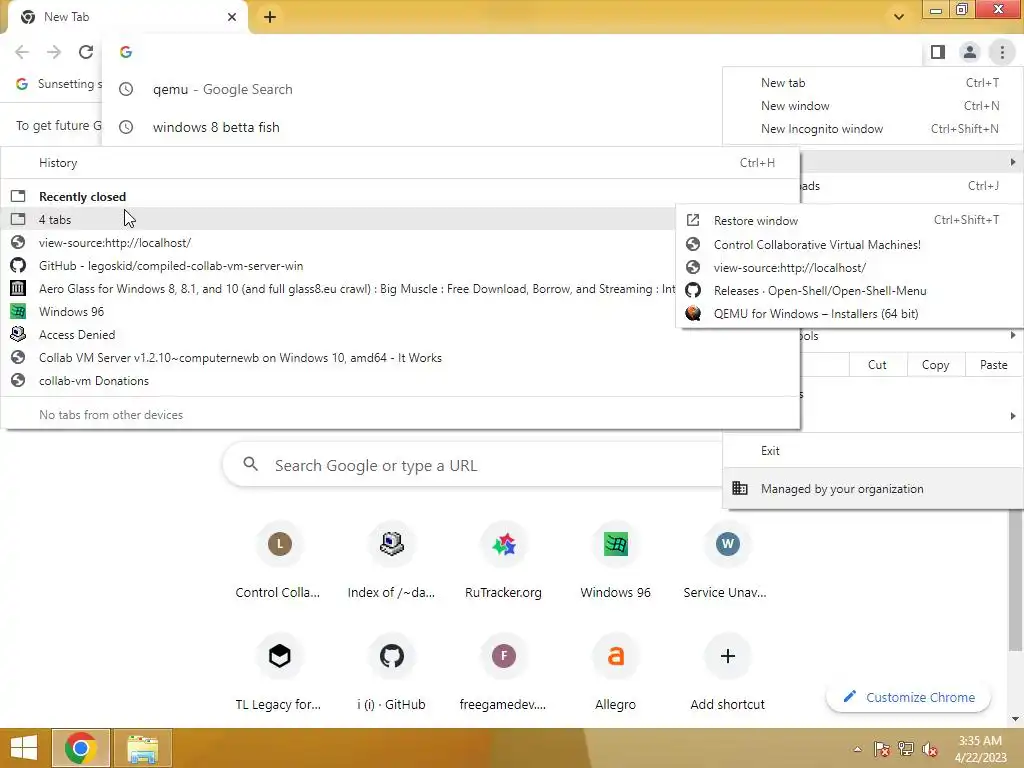The height and width of the screenshot is (768, 1024).
Task: Click the organization building icon
Action: tap(740, 488)
